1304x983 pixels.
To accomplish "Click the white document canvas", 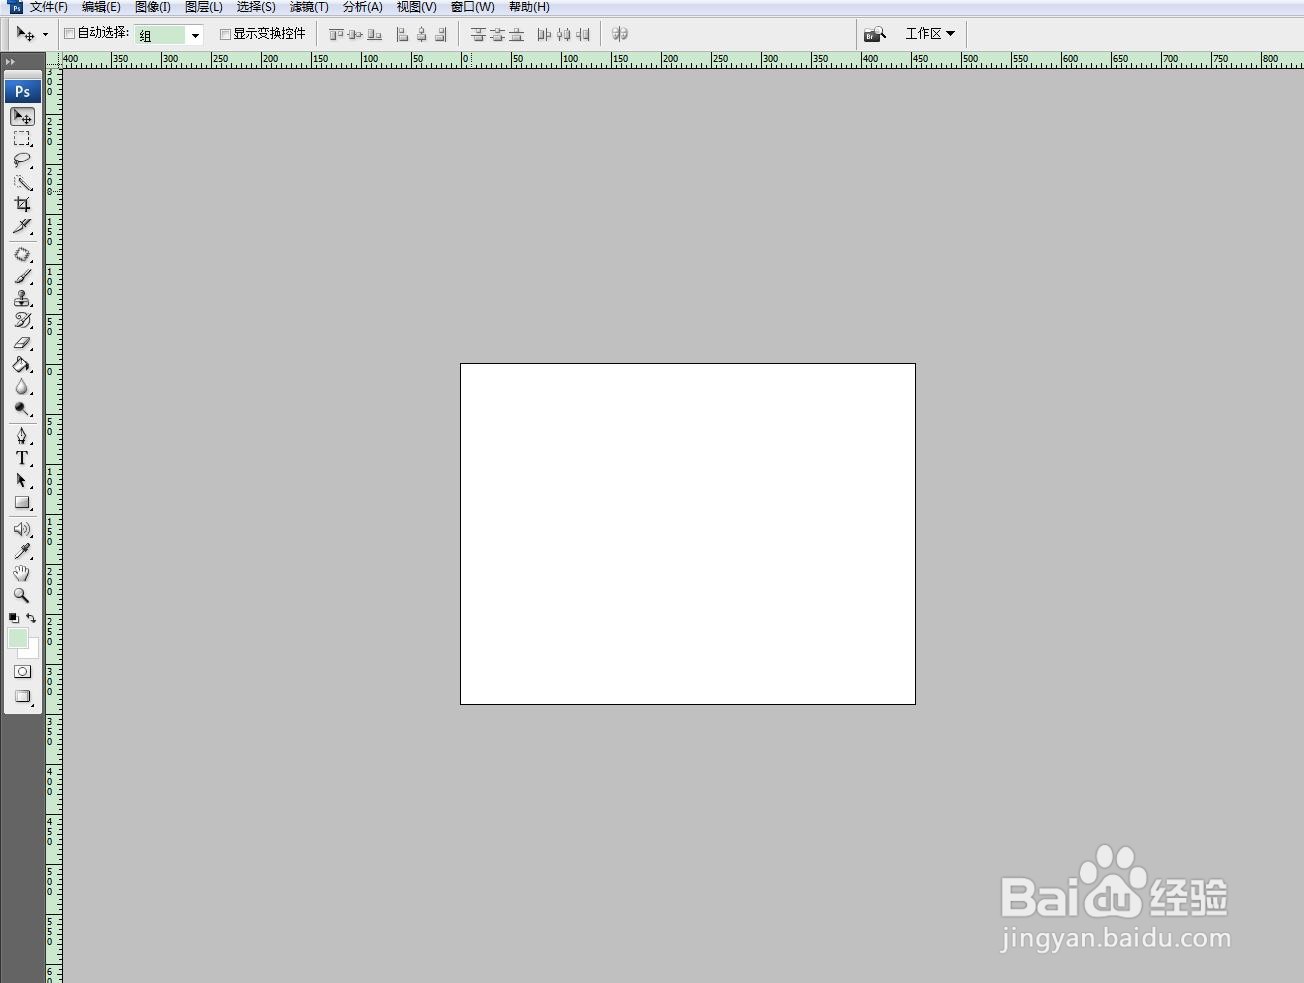I will pos(688,534).
